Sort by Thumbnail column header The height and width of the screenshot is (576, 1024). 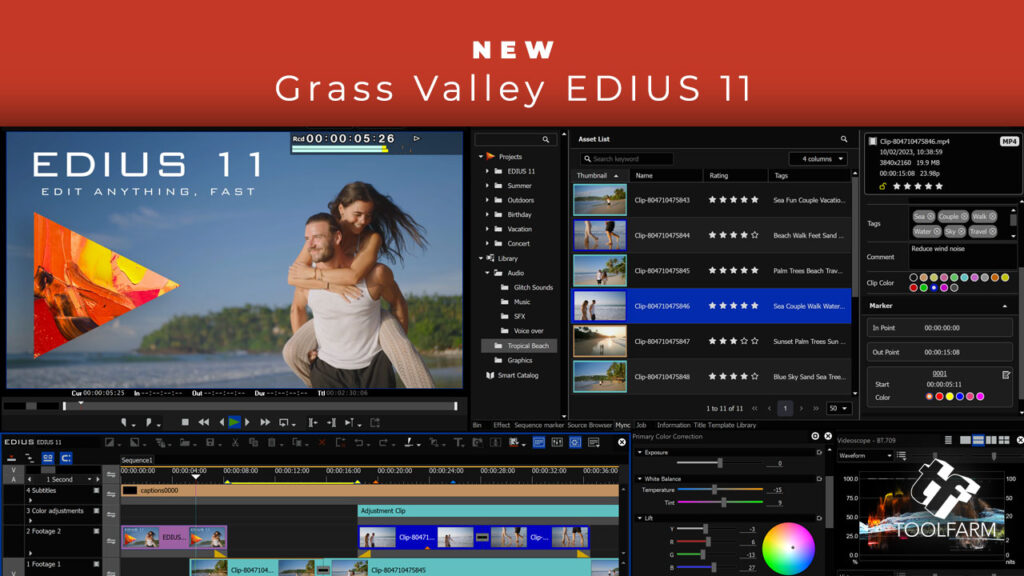point(600,176)
